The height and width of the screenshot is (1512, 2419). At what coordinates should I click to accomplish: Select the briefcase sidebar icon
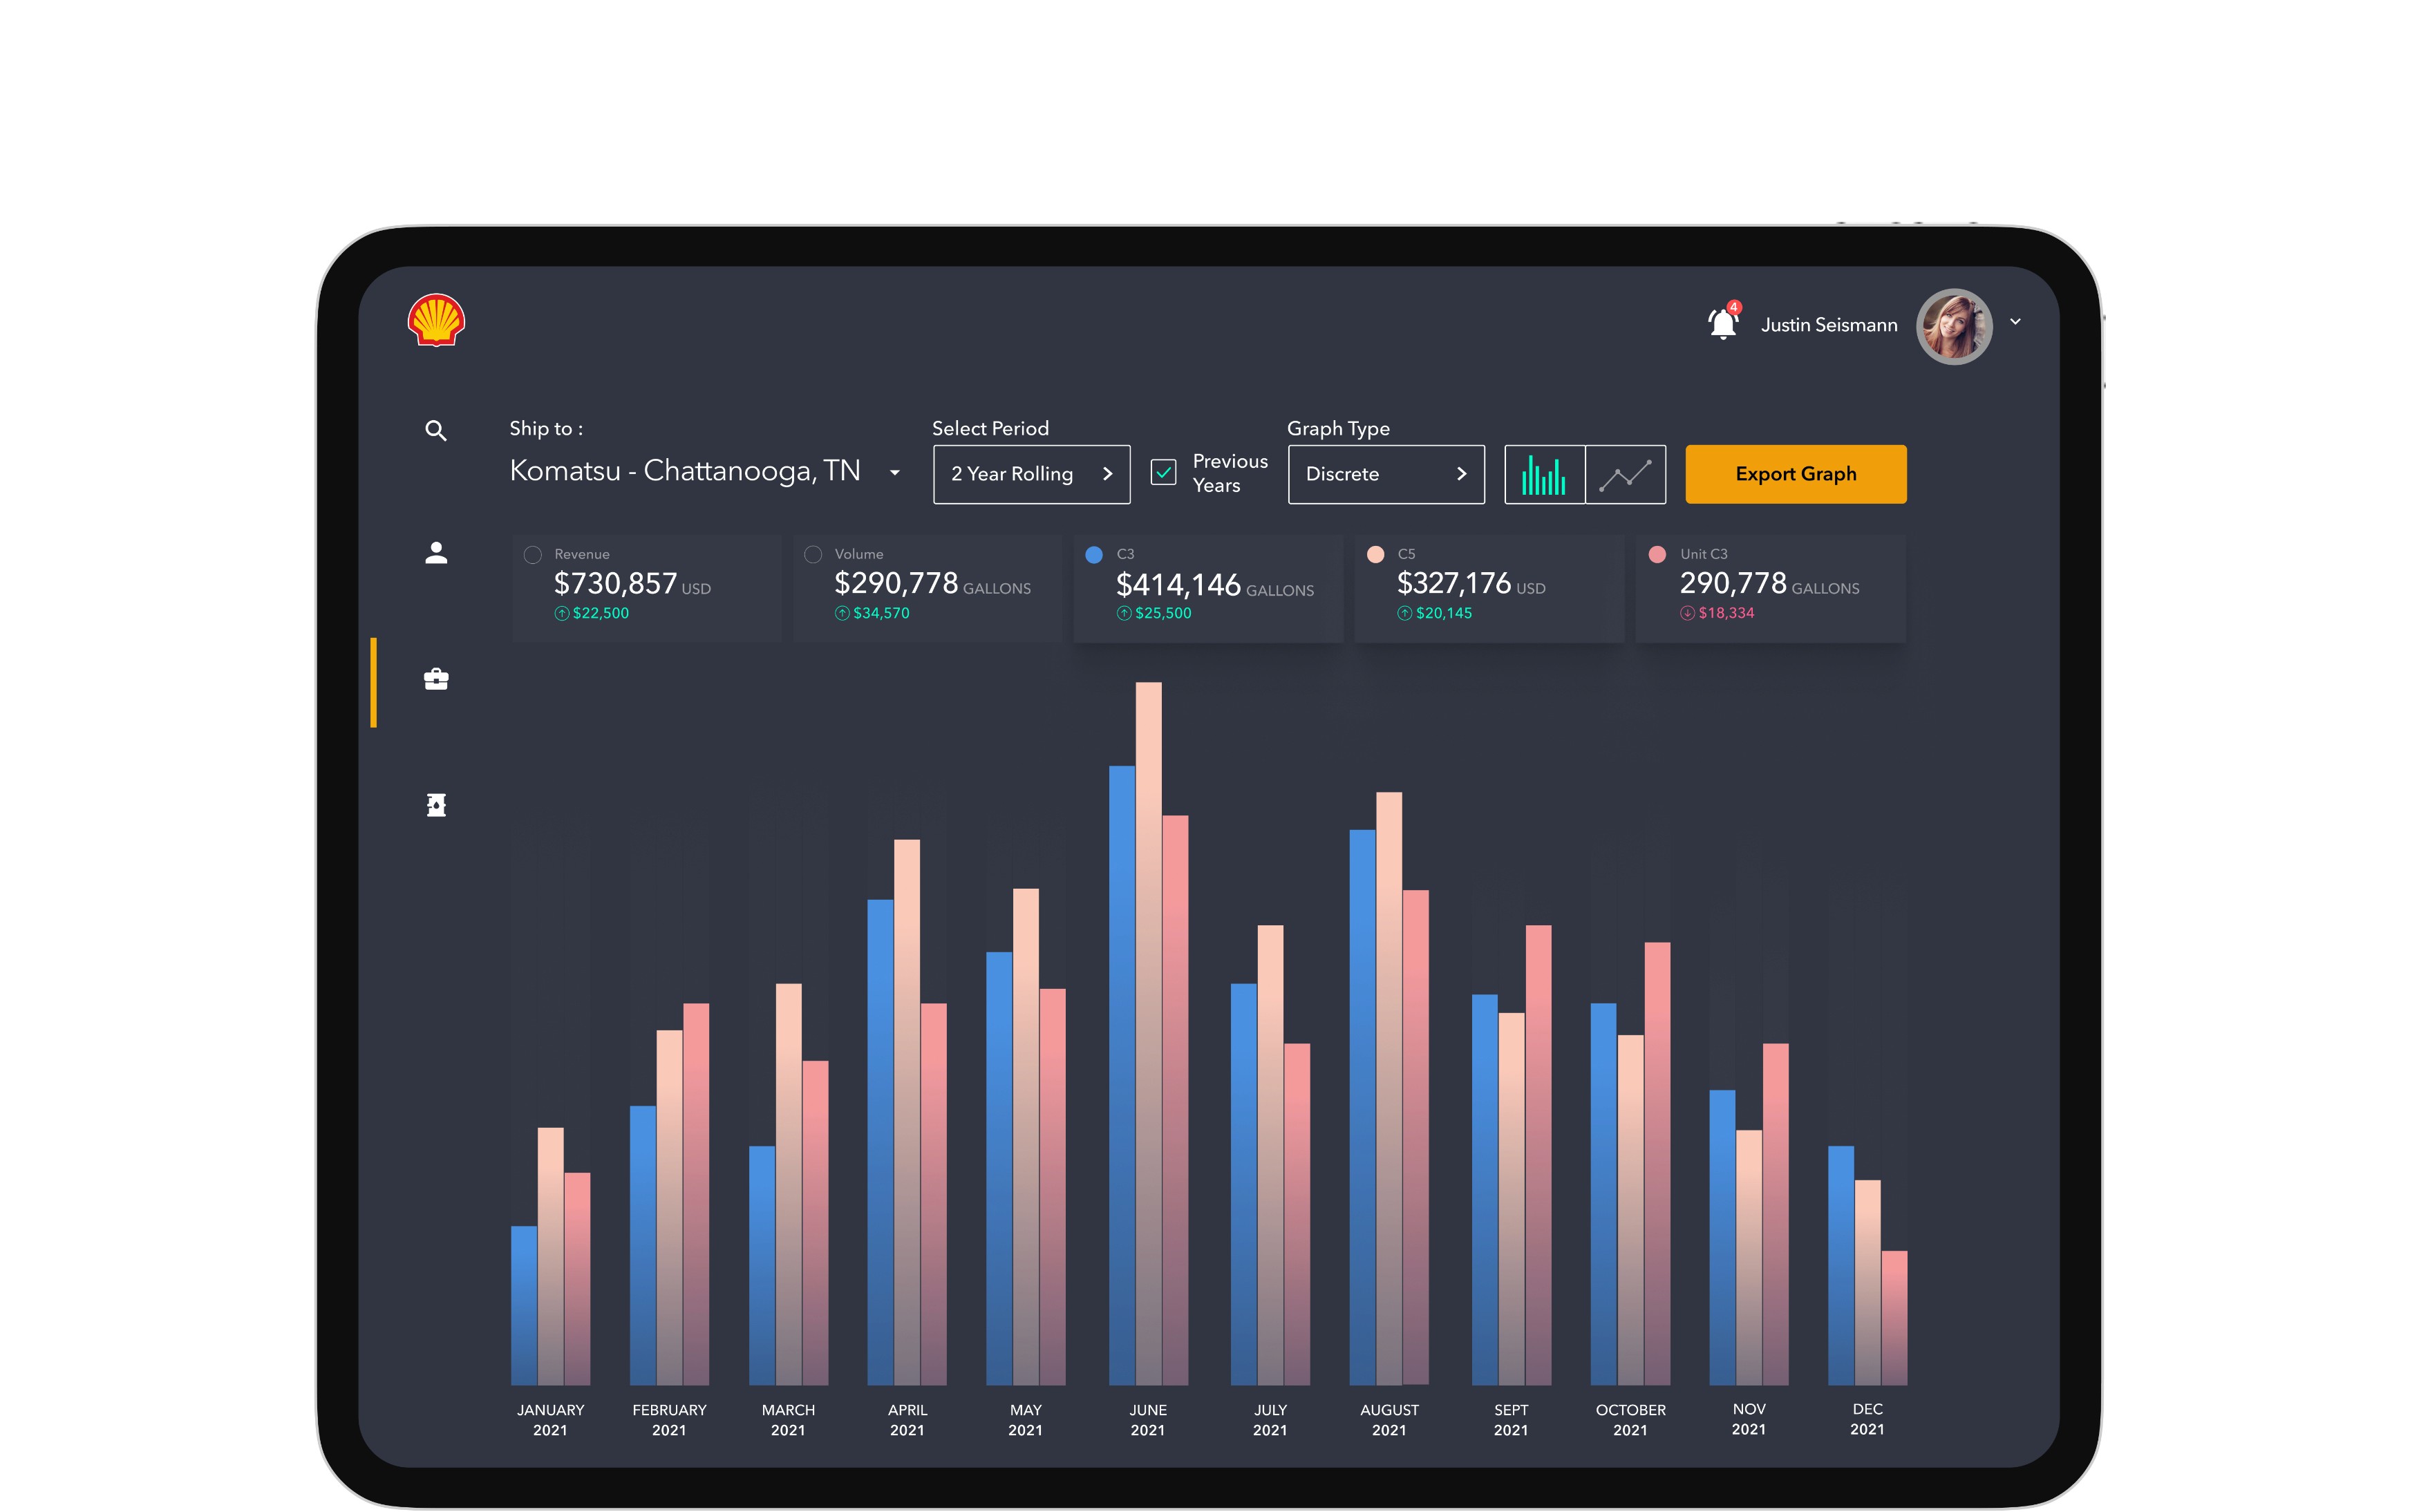pyautogui.click(x=436, y=680)
